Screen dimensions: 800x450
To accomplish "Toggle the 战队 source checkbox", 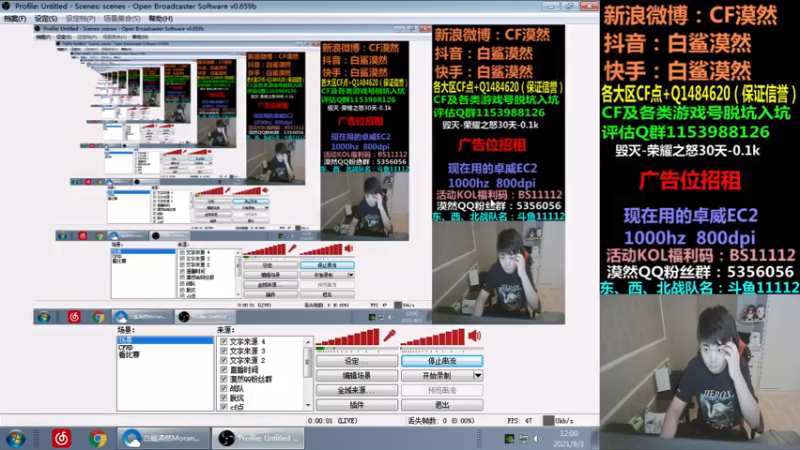I will click(223, 388).
